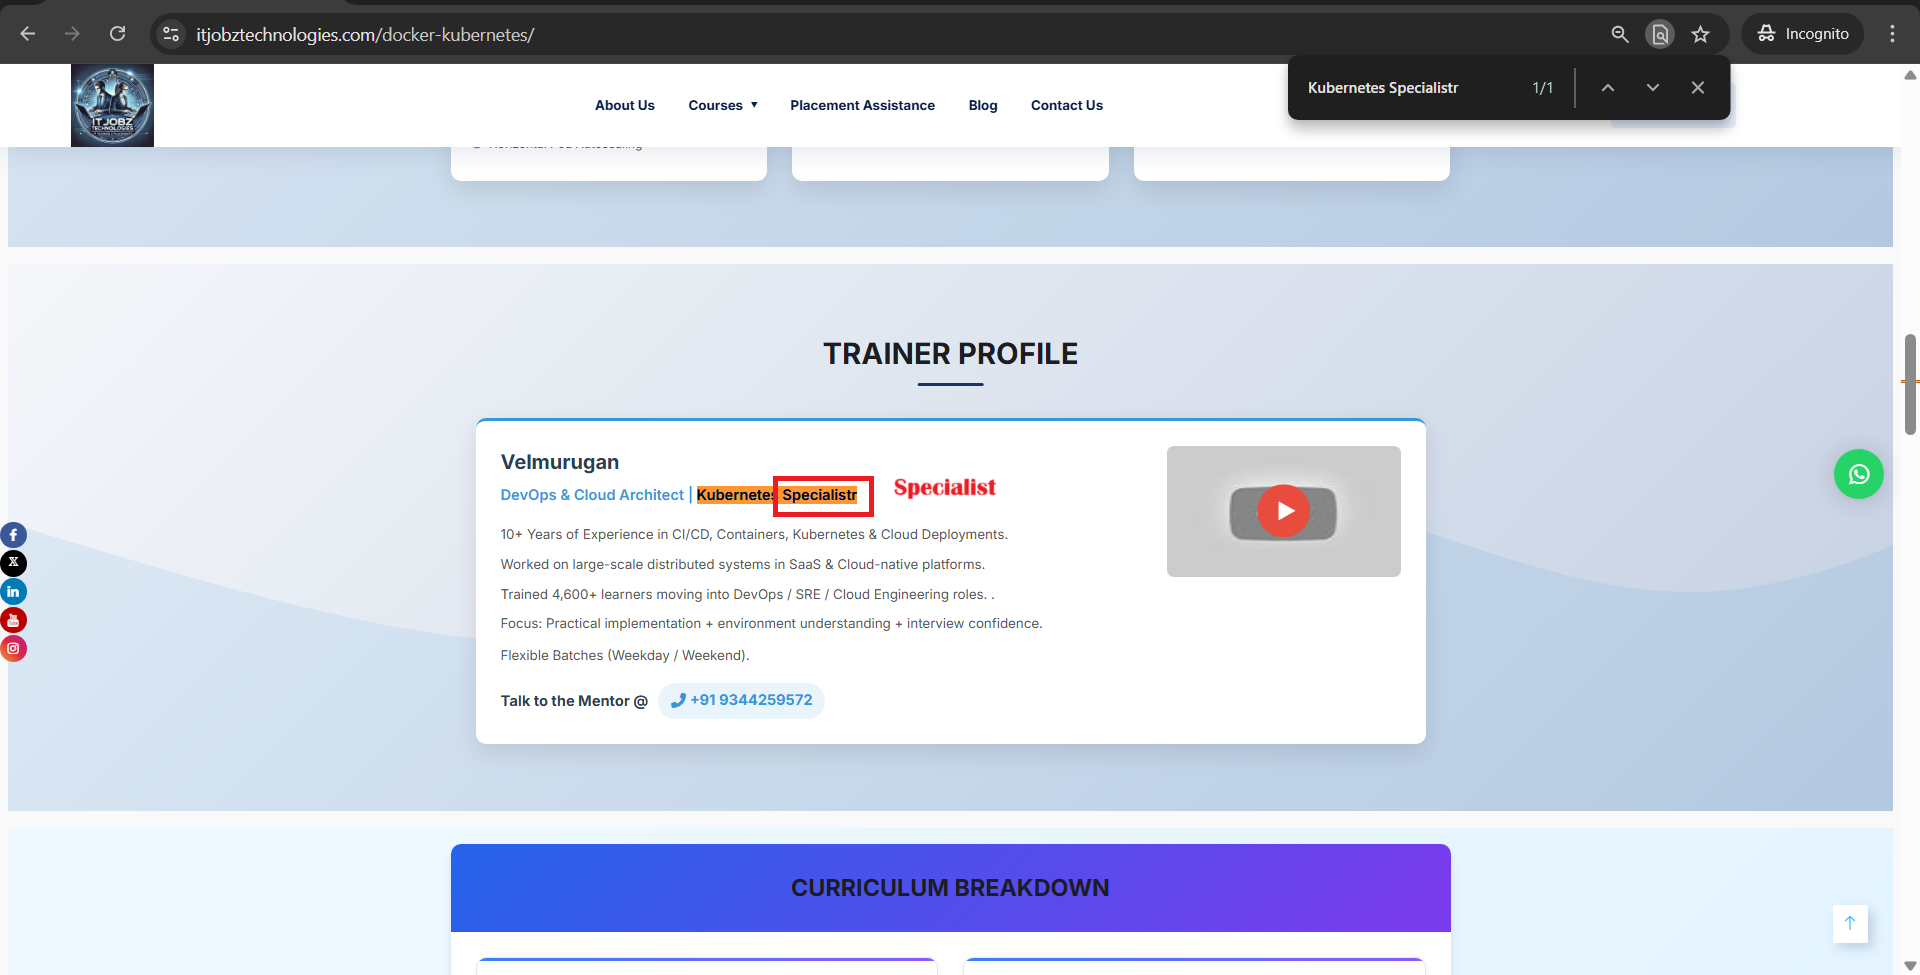This screenshot has width=1920, height=975.
Task: Go to previous find result
Action: click(1608, 88)
